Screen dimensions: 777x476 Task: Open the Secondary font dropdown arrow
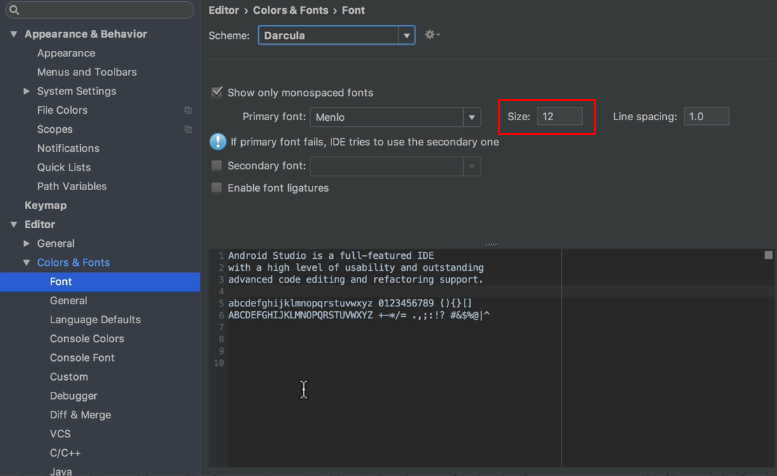[472, 166]
